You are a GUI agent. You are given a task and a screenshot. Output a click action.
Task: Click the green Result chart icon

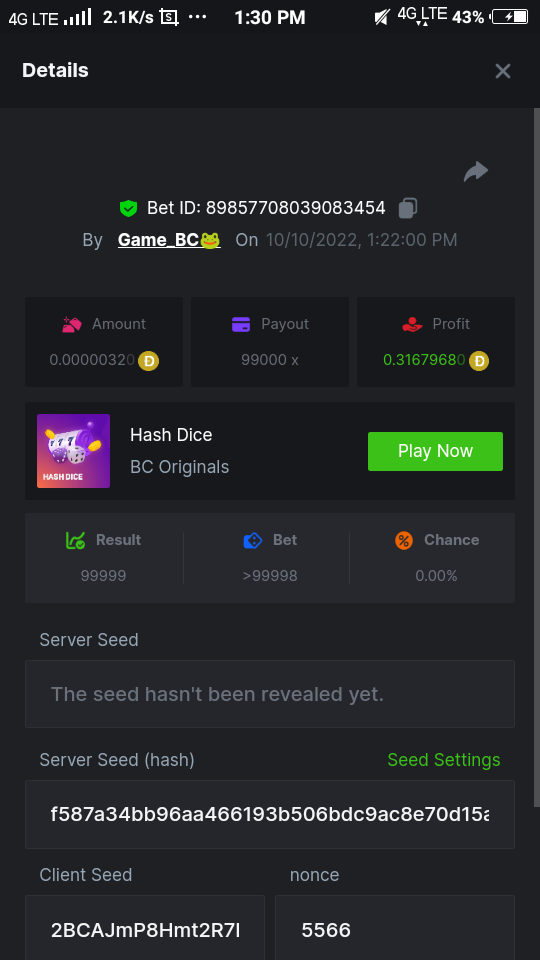75,540
